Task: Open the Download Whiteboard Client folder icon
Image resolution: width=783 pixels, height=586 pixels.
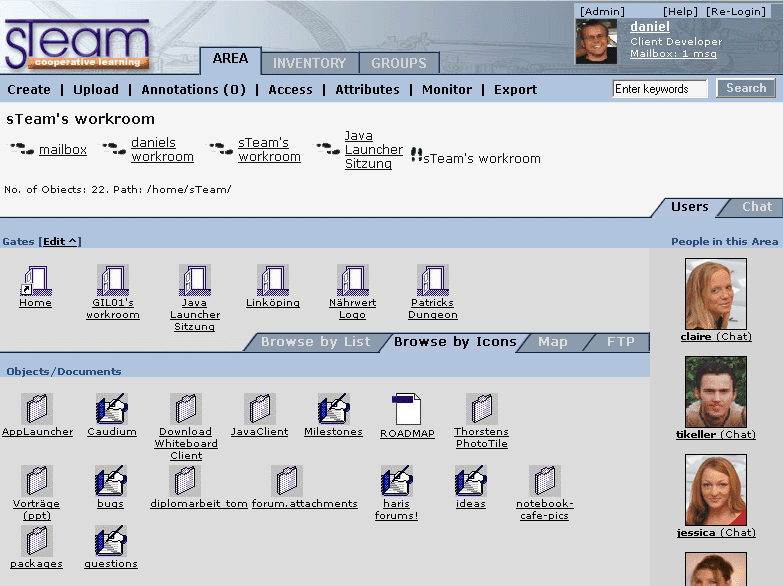Action: point(186,409)
